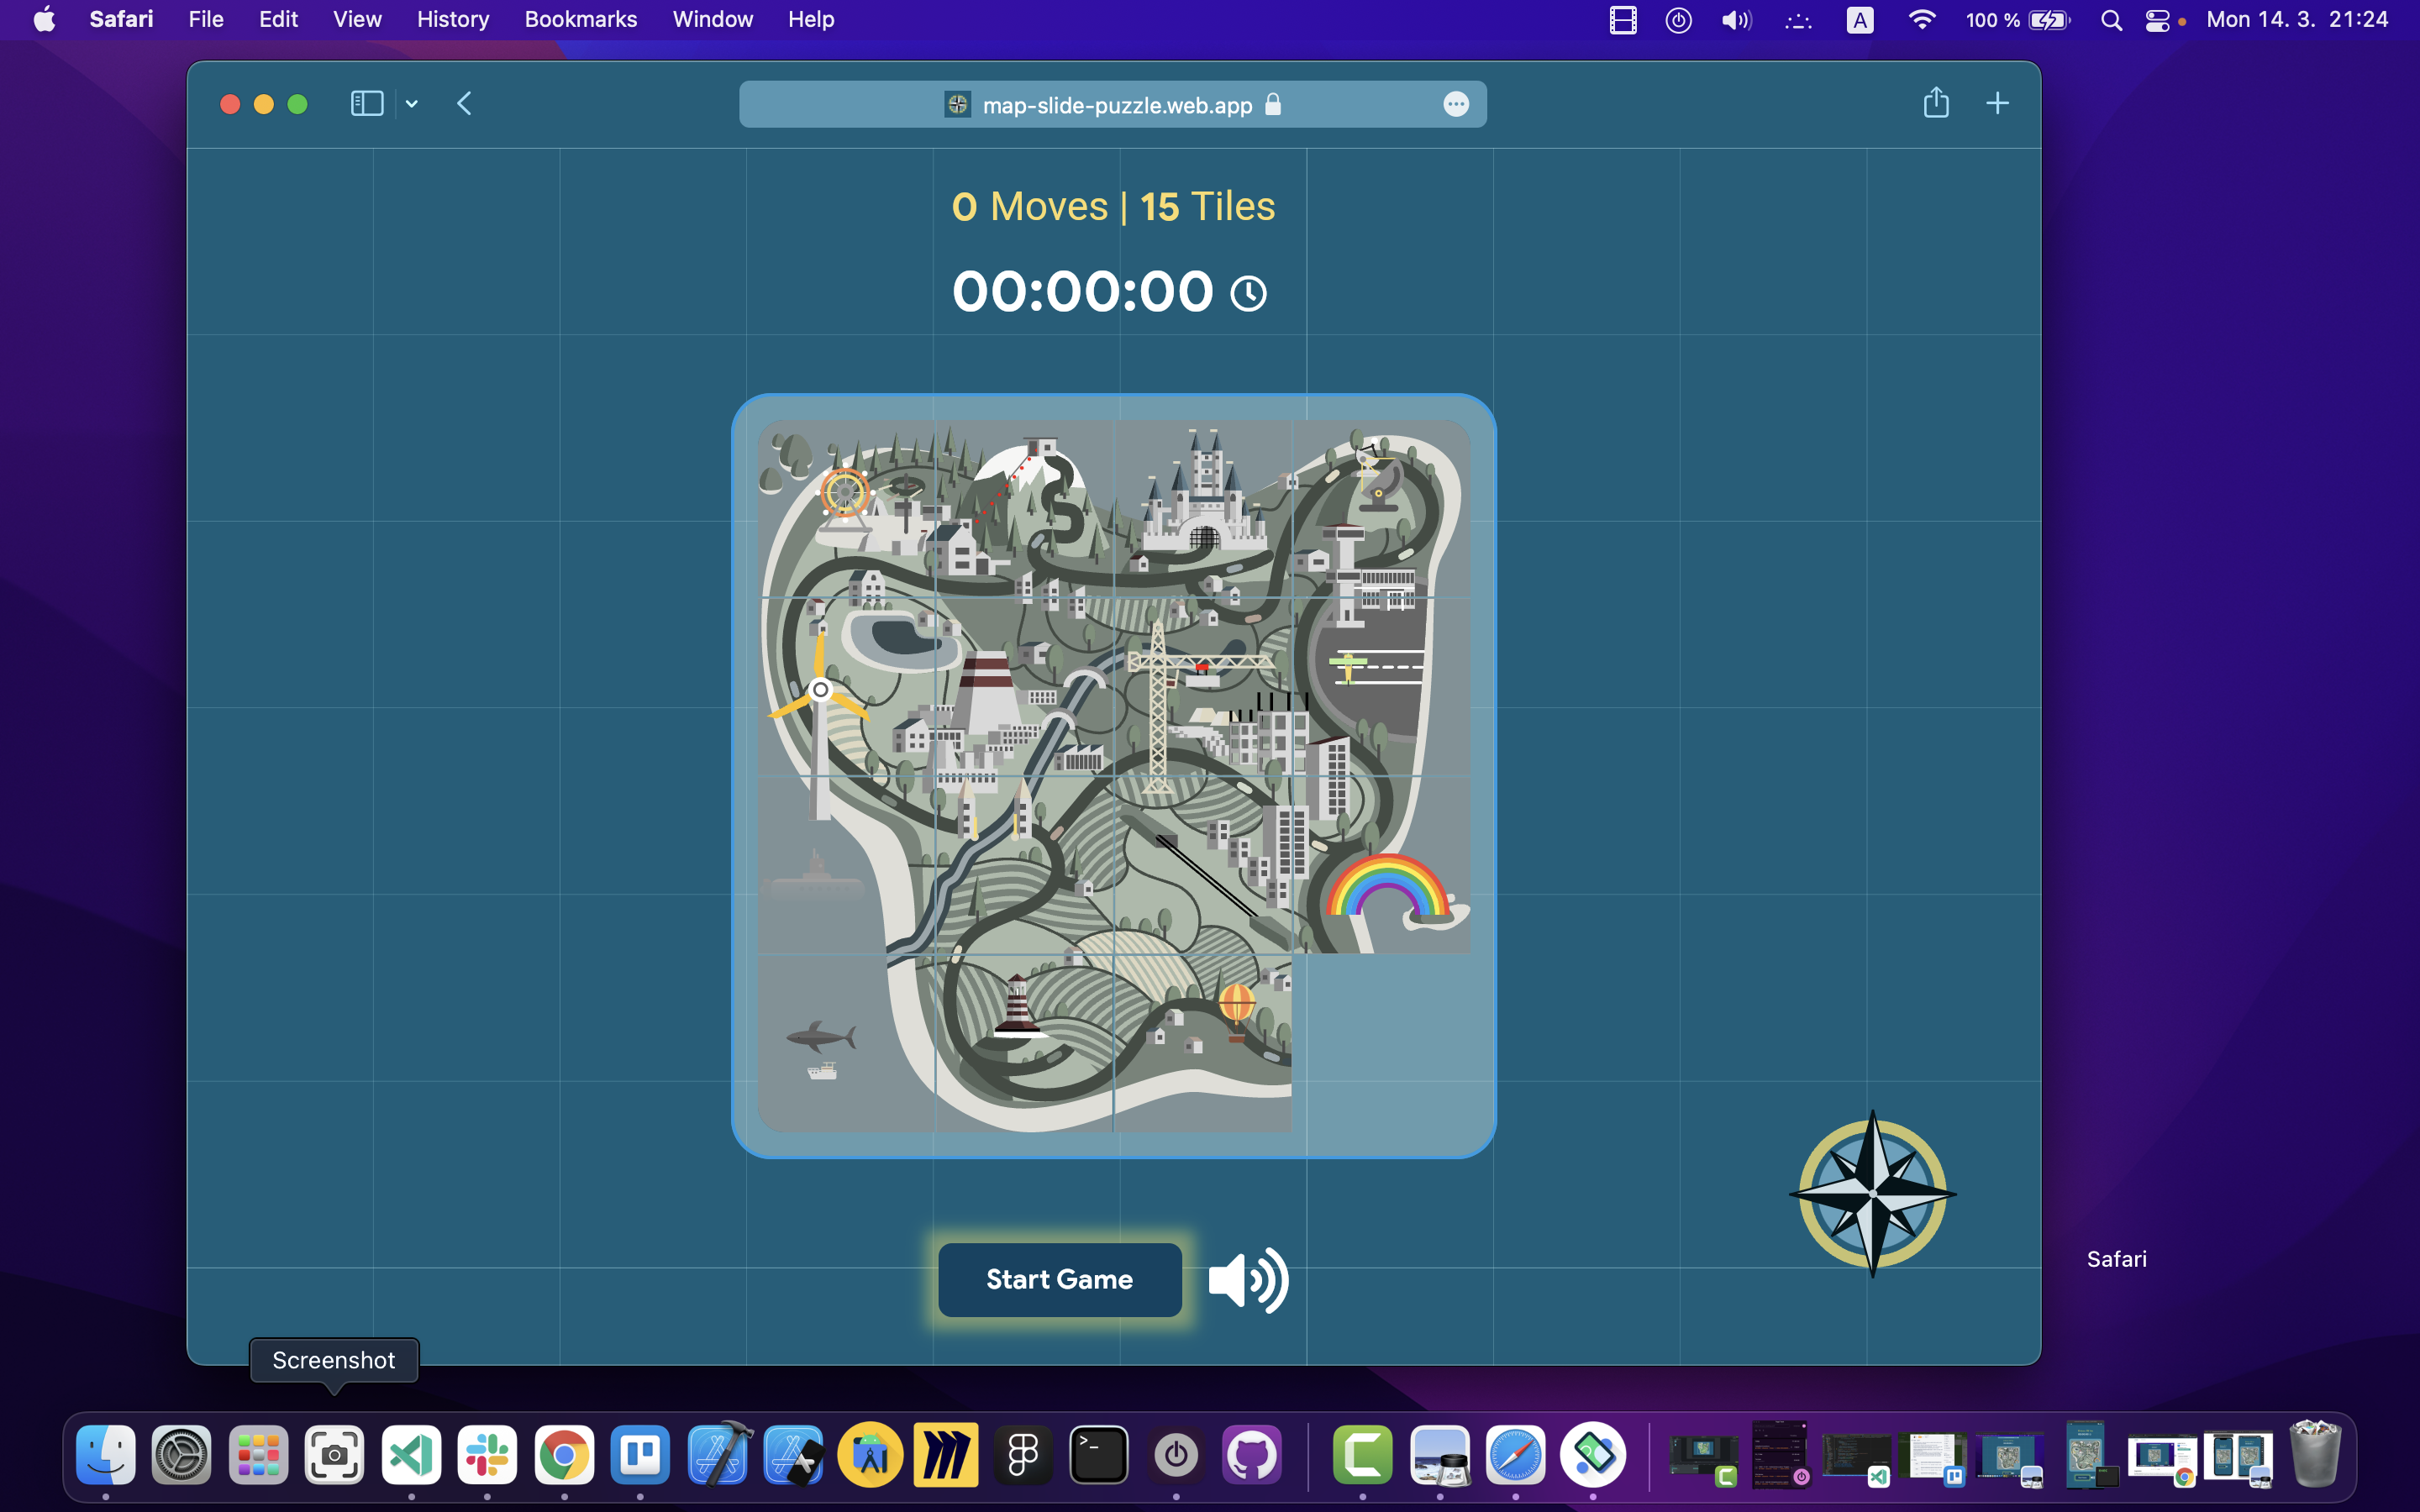
Task: Open Control Center in menu bar
Action: pyautogui.click(x=2157, y=20)
